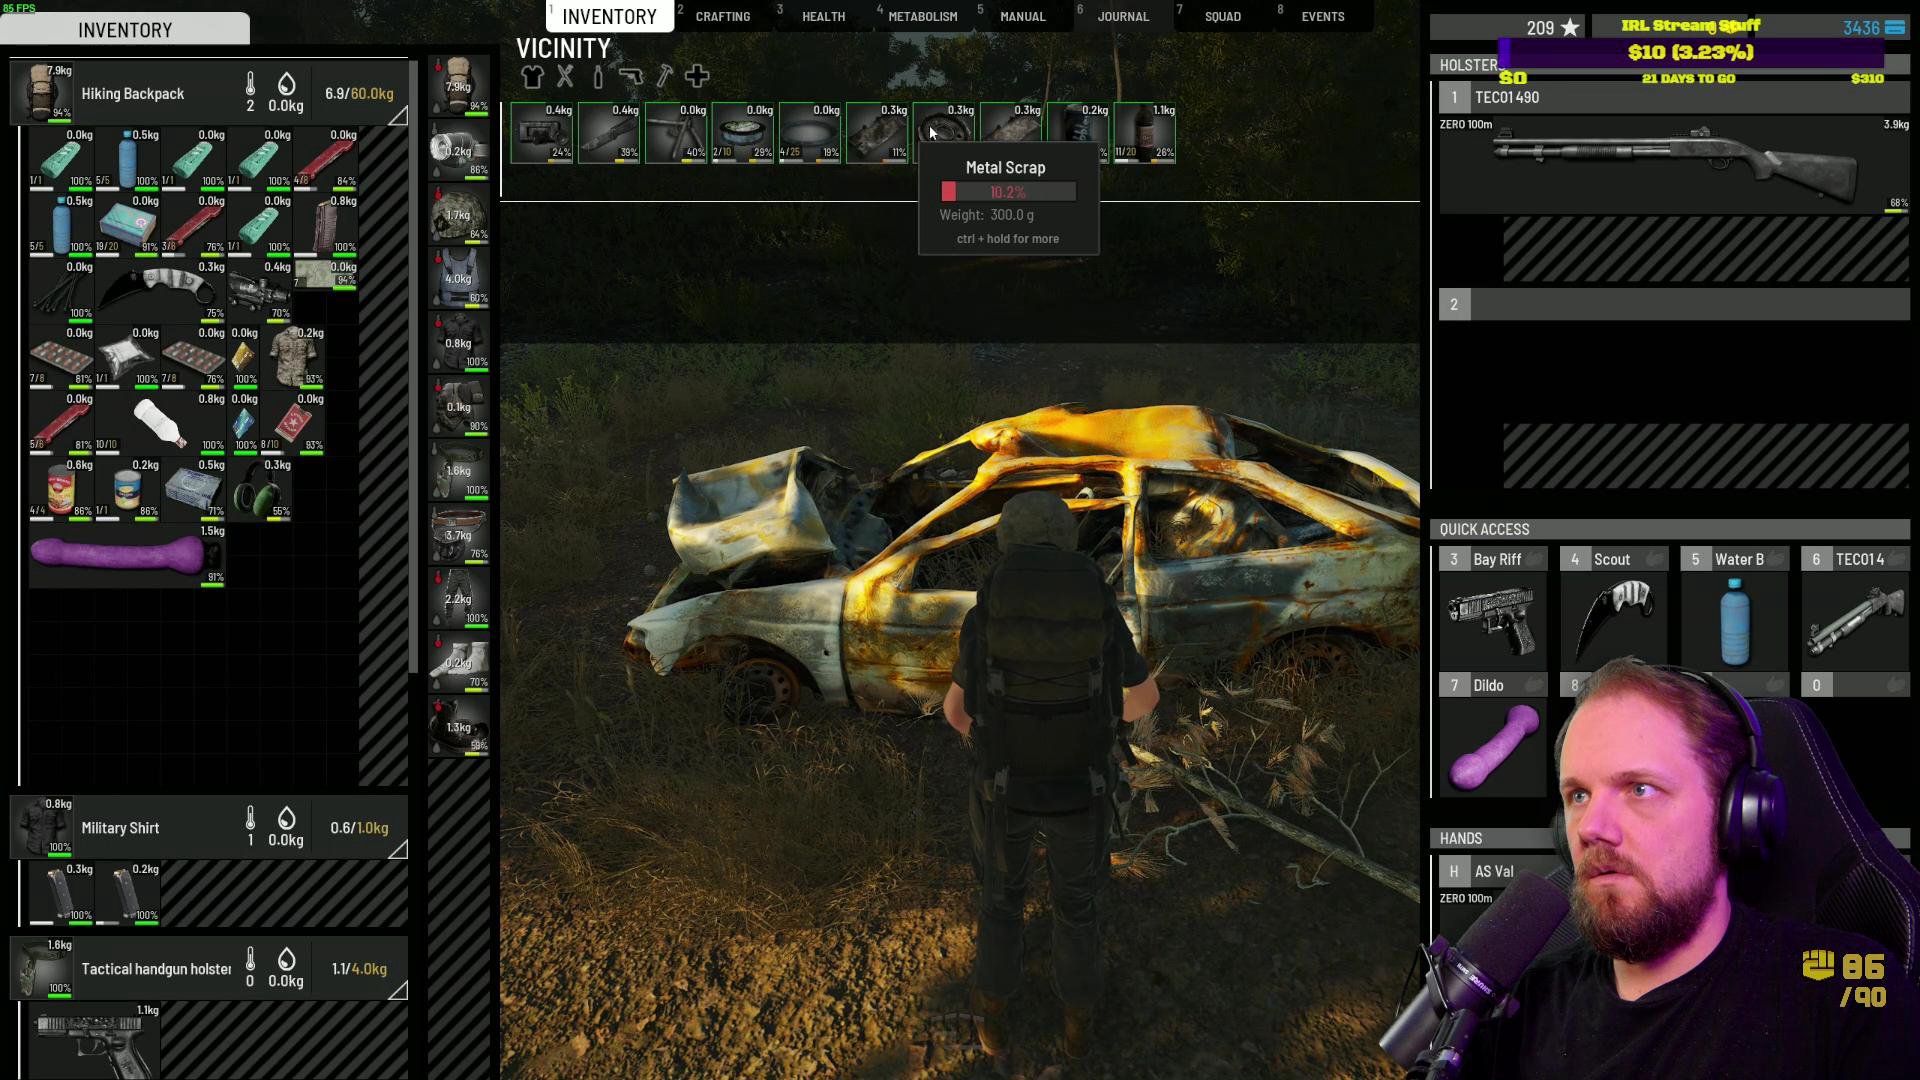Toggle the hammer filter in Vicinity

[x=664, y=76]
